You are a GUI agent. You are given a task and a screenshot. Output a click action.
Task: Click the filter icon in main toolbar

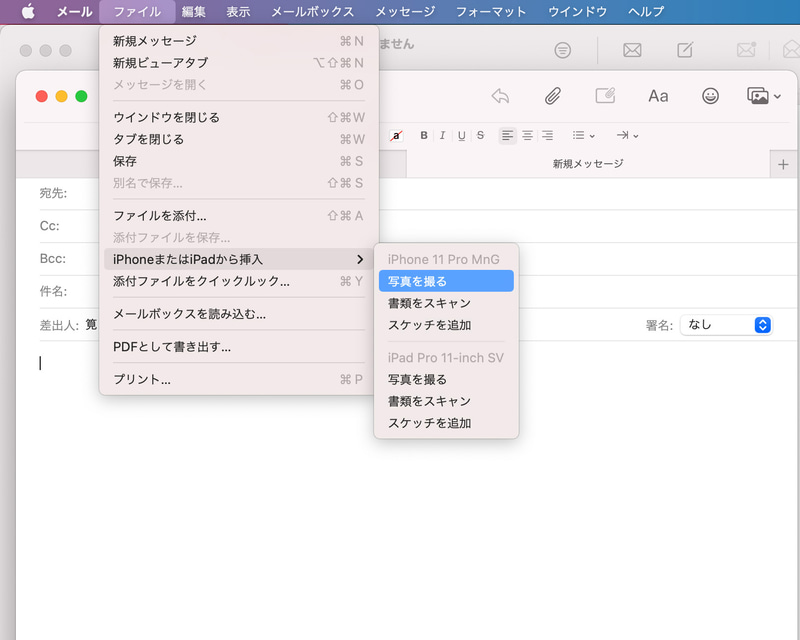tap(563, 50)
